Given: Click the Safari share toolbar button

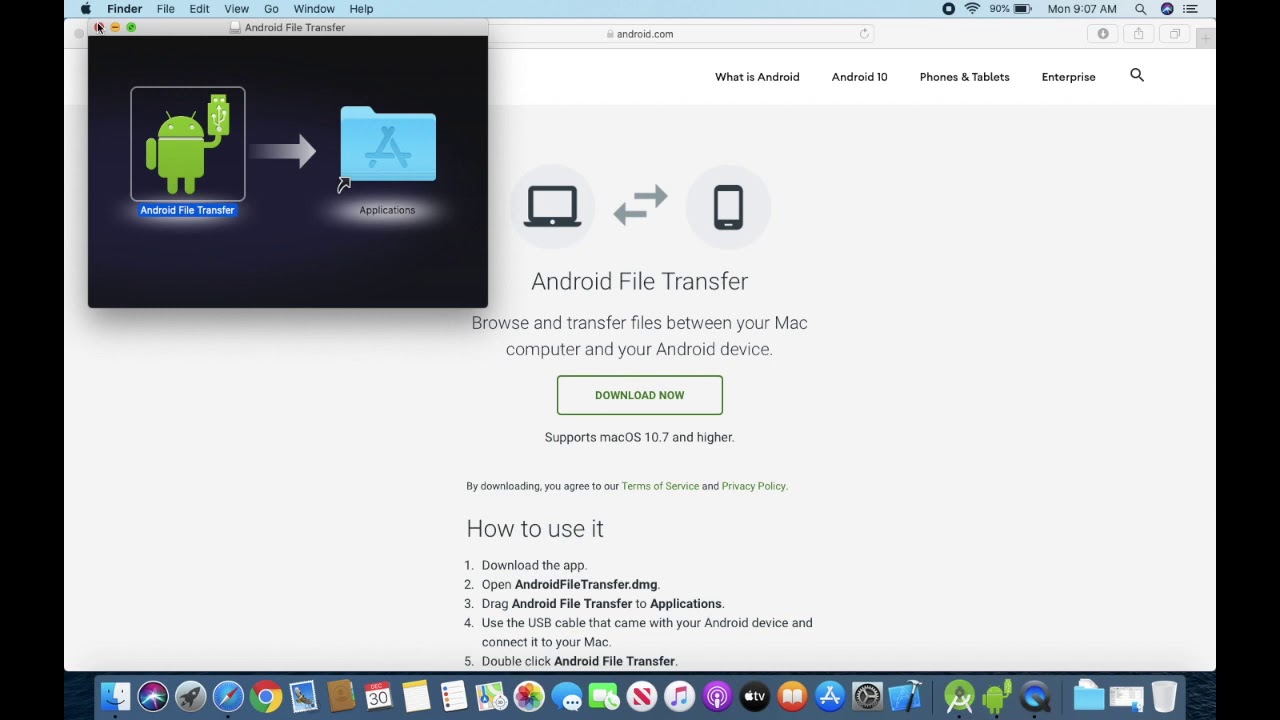Looking at the screenshot, I should click(1138, 34).
